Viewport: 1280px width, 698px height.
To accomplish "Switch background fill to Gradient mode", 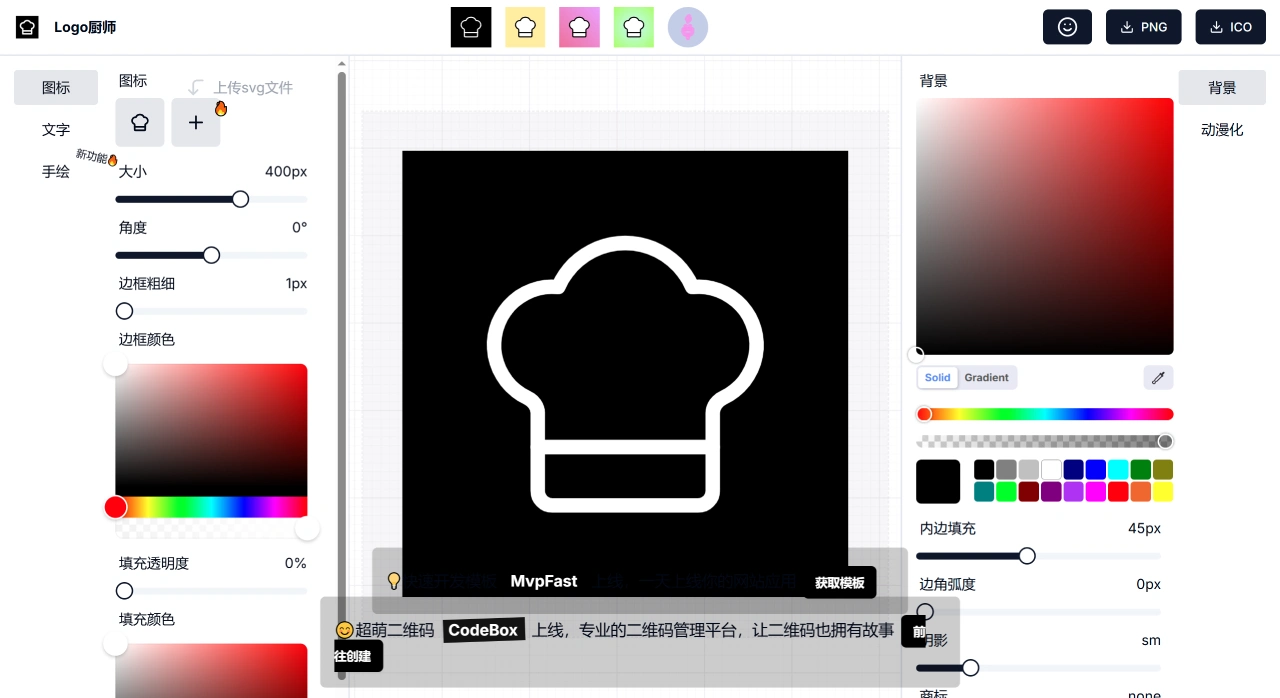I will pos(987,377).
